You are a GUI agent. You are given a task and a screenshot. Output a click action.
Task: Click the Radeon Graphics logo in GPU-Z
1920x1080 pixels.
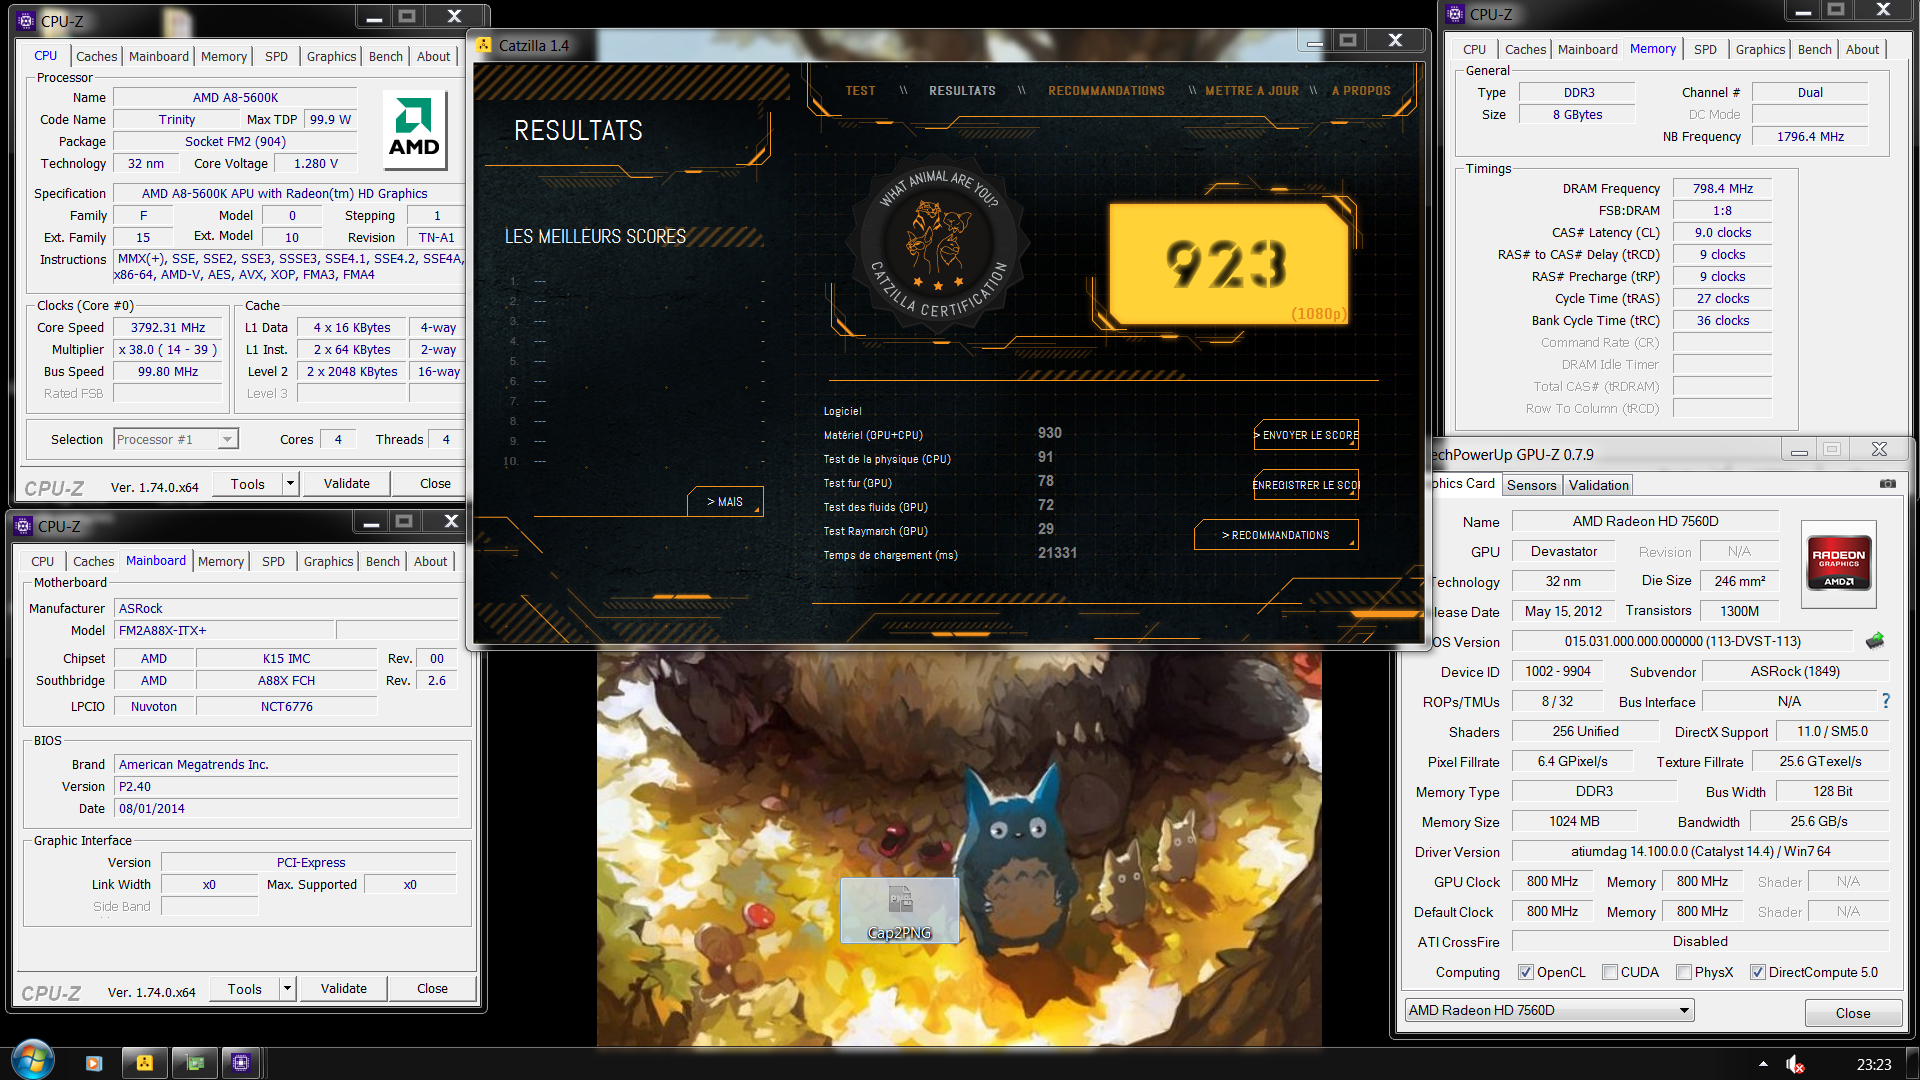point(1838,564)
